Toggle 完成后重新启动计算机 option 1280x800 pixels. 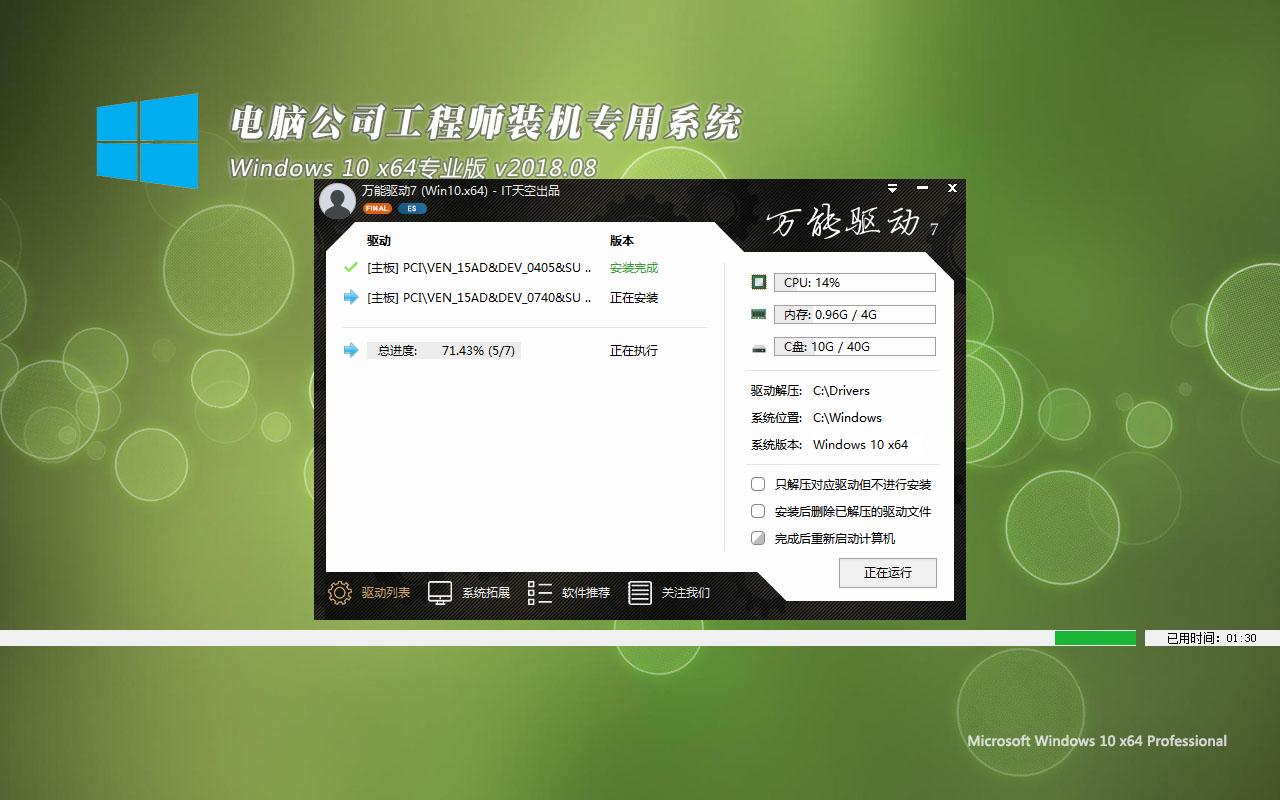pos(757,538)
